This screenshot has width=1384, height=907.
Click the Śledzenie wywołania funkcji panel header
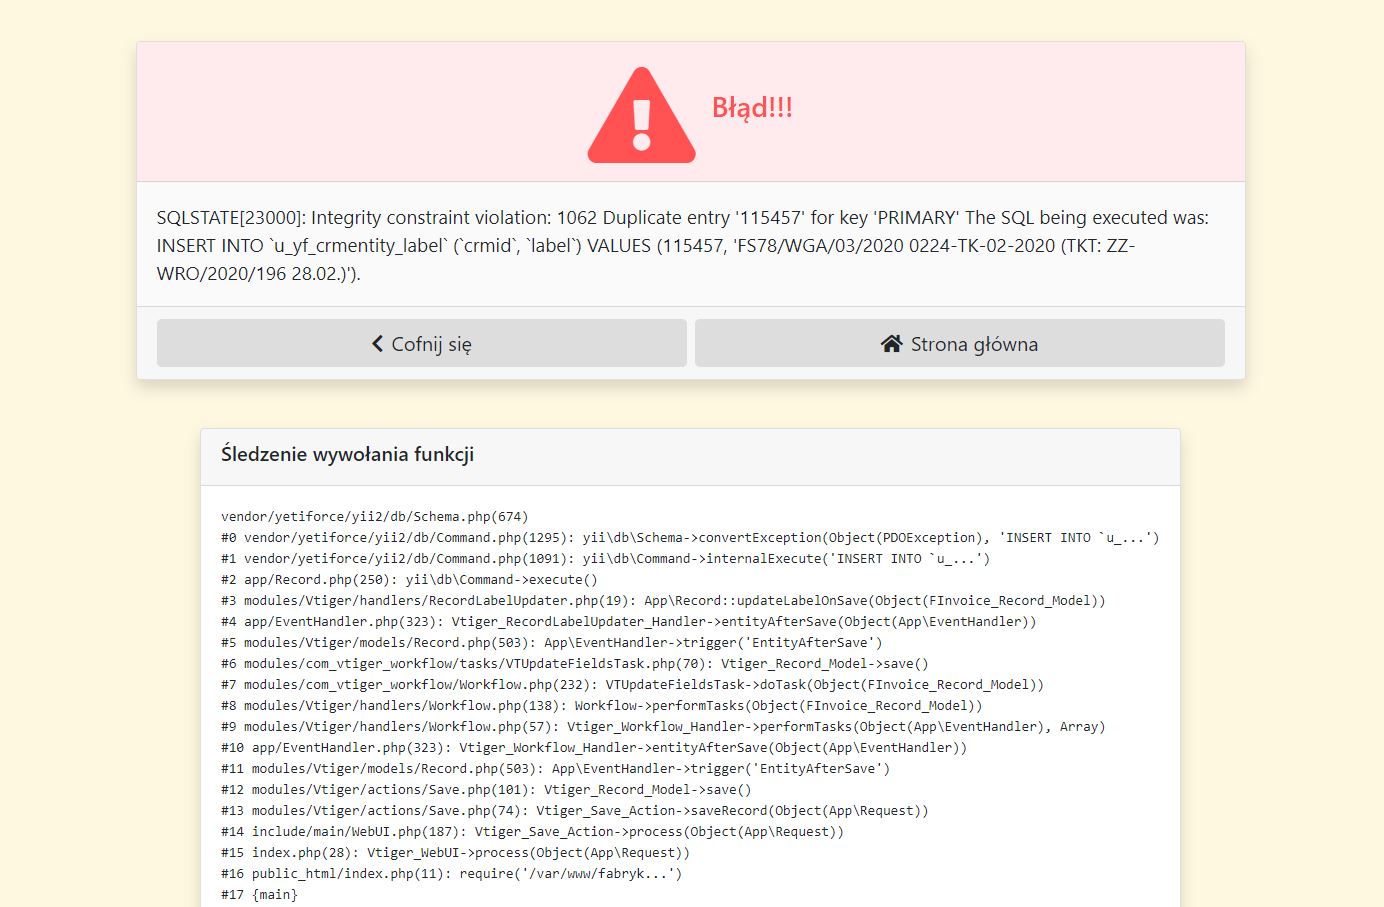pyautogui.click(x=690, y=455)
